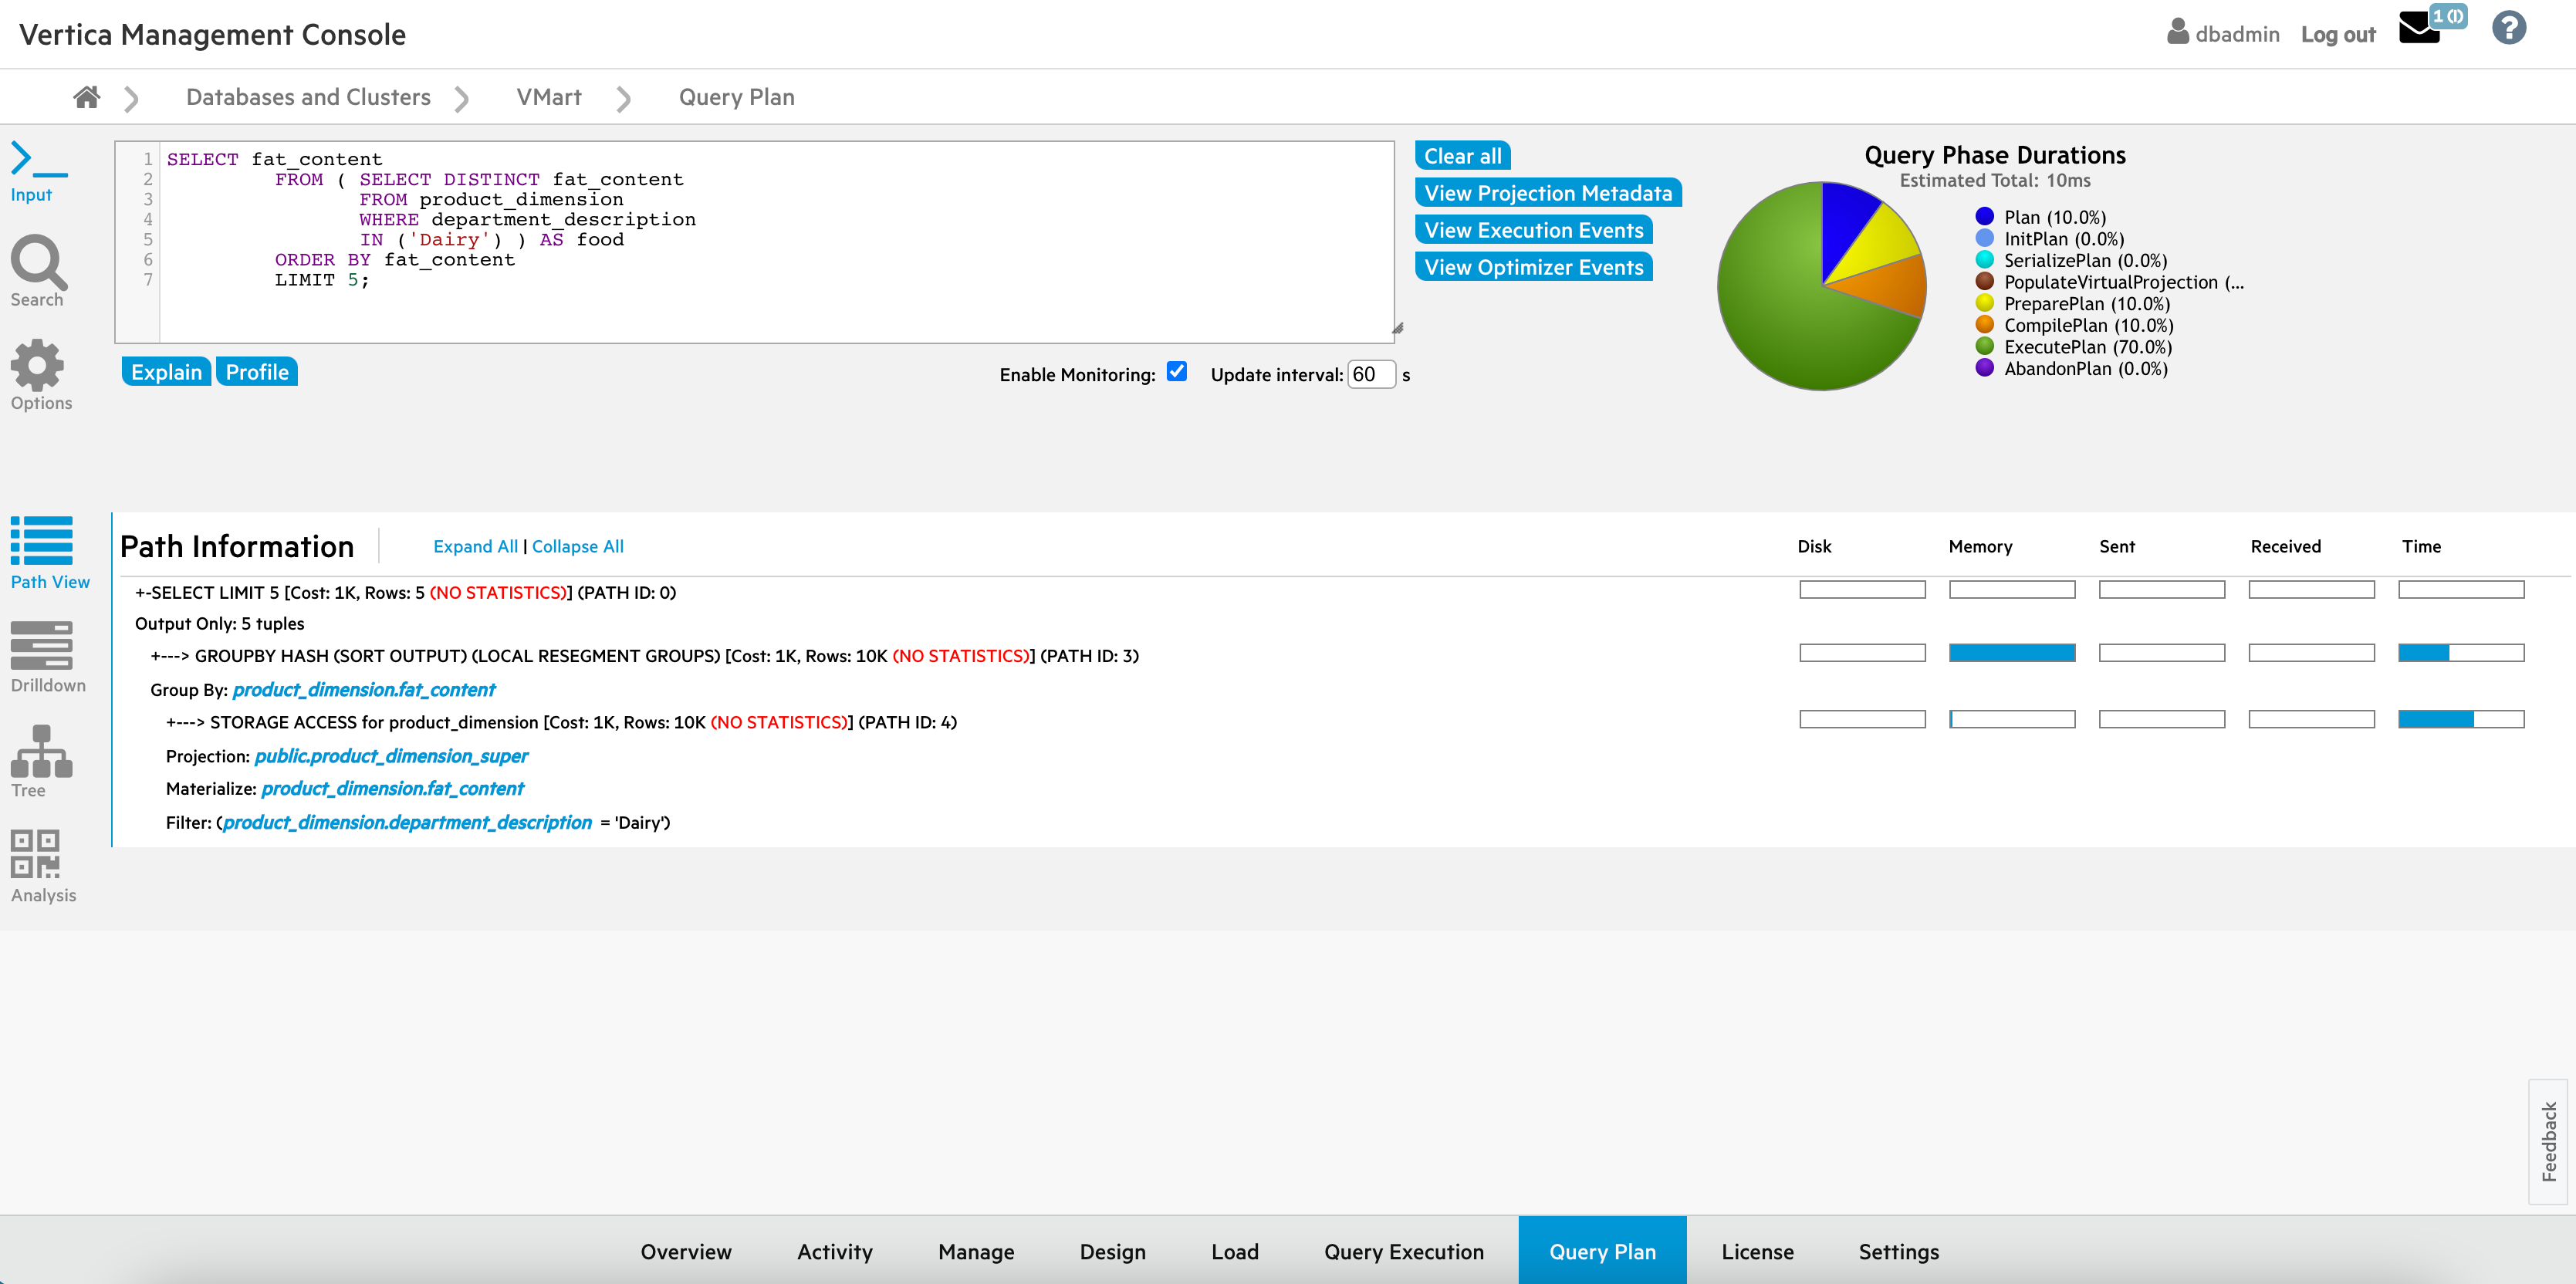Click the Explain button
The width and height of the screenshot is (2576, 1284).
click(166, 372)
